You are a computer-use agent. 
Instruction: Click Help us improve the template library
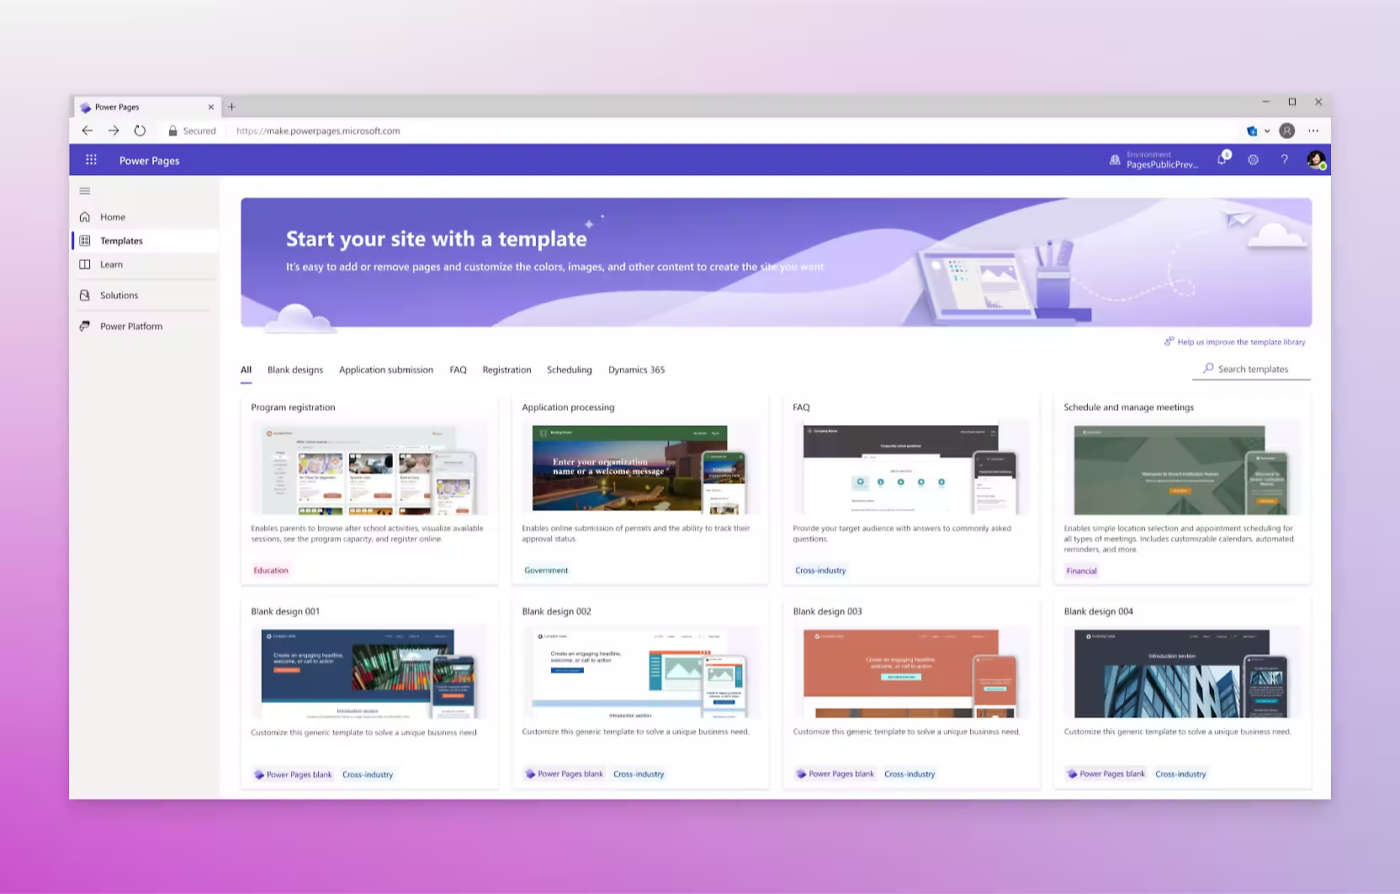(x=1241, y=342)
